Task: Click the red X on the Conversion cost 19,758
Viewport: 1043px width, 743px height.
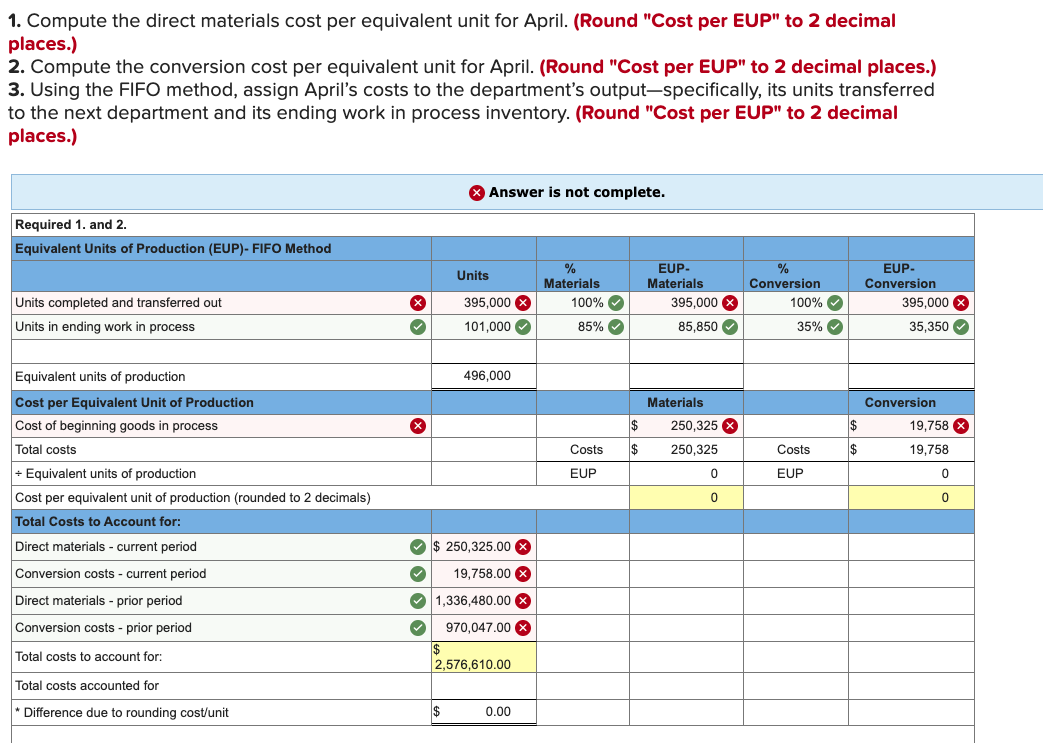Action: click(958, 425)
